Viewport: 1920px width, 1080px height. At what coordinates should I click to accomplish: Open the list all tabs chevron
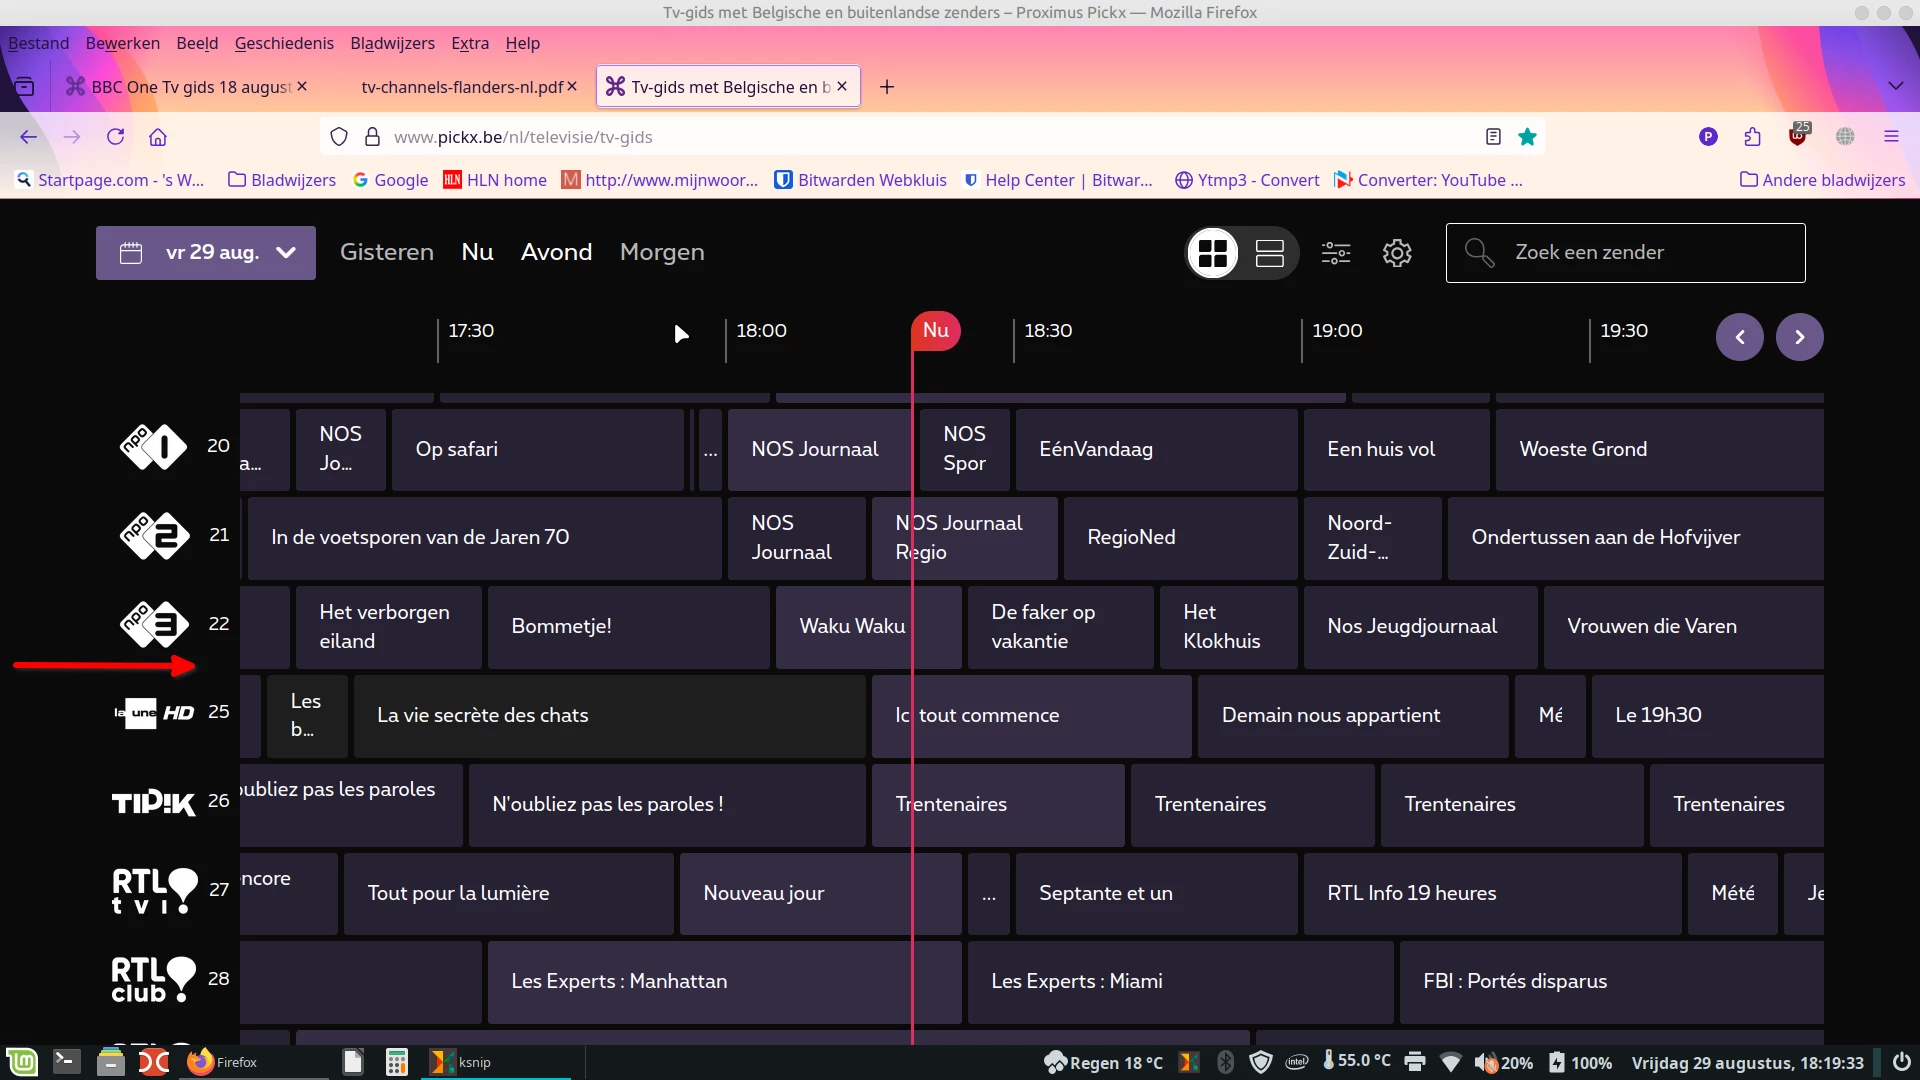[x=1895, y=86]
